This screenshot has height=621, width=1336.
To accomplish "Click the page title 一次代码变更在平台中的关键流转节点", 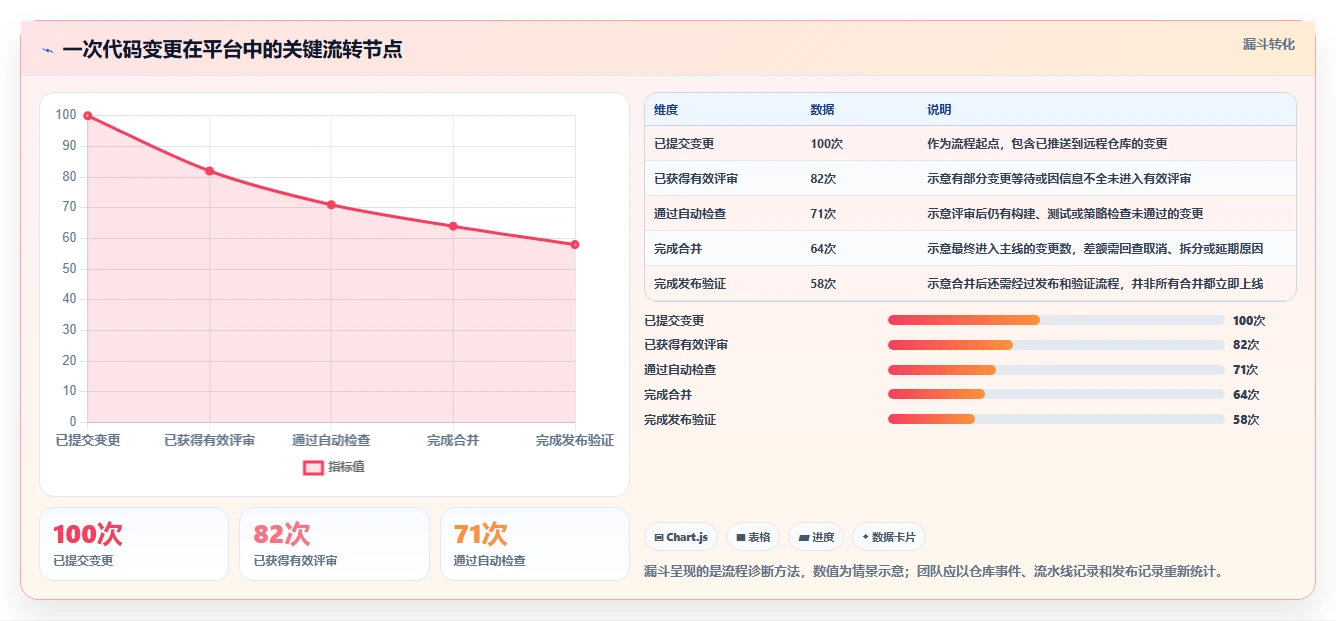I will [x=232, y=50].
